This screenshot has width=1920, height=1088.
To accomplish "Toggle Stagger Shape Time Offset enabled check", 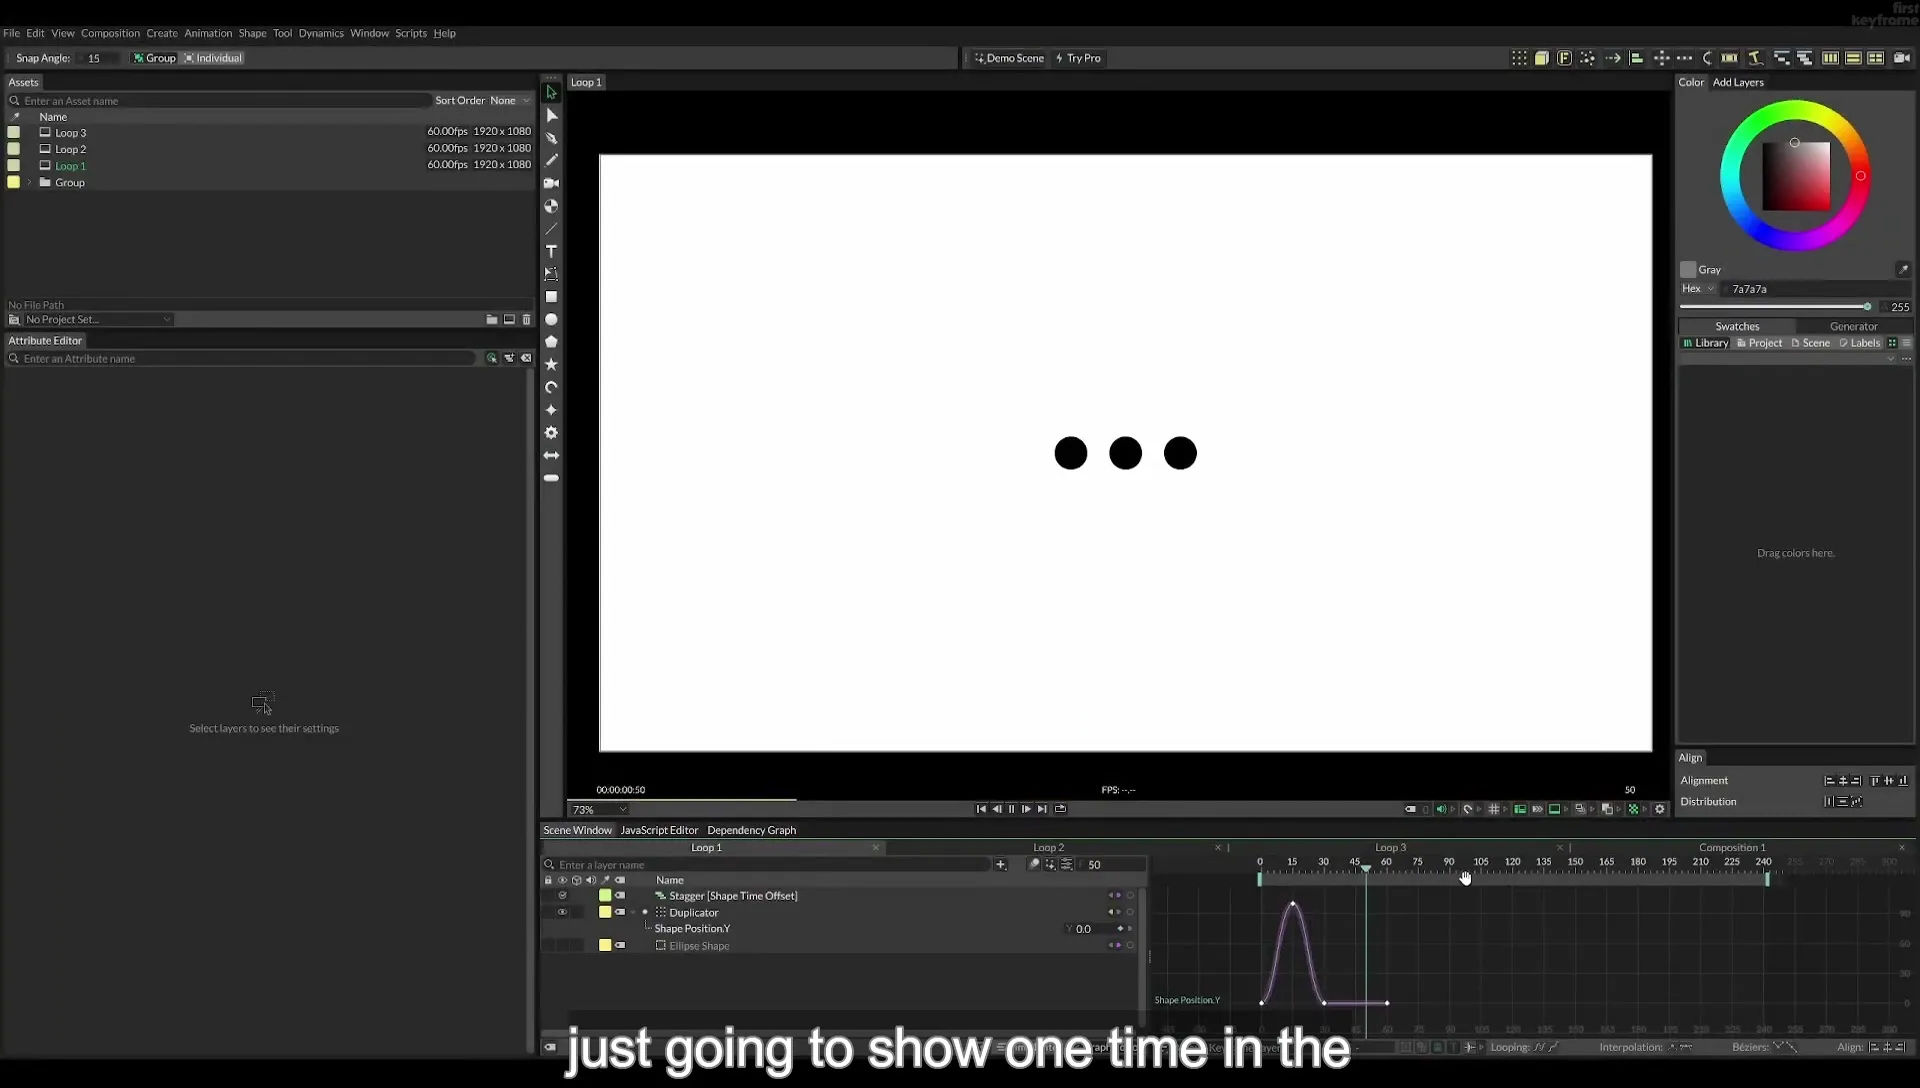I will 562,896.
